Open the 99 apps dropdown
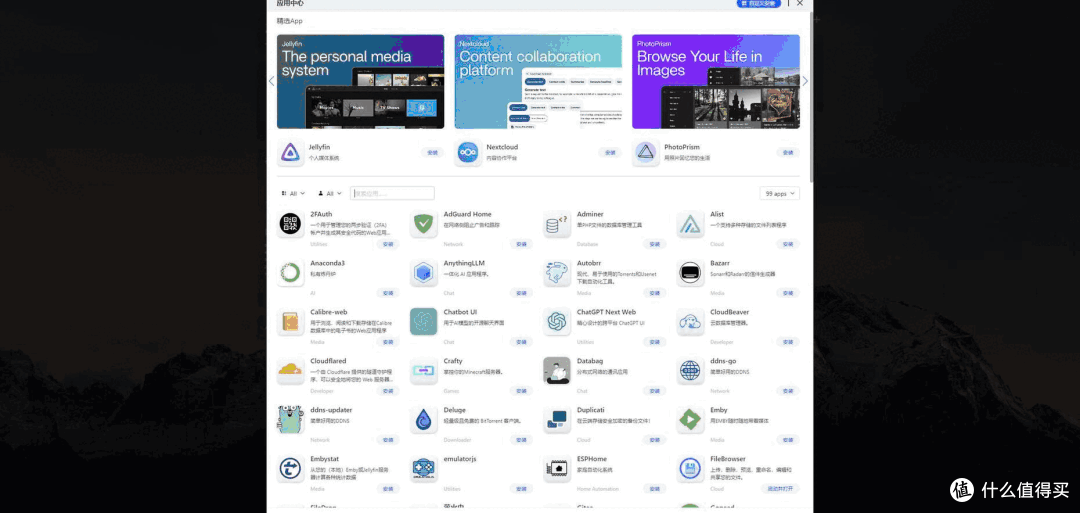Screen dimensions: 1080x513 tap(780, 193)
